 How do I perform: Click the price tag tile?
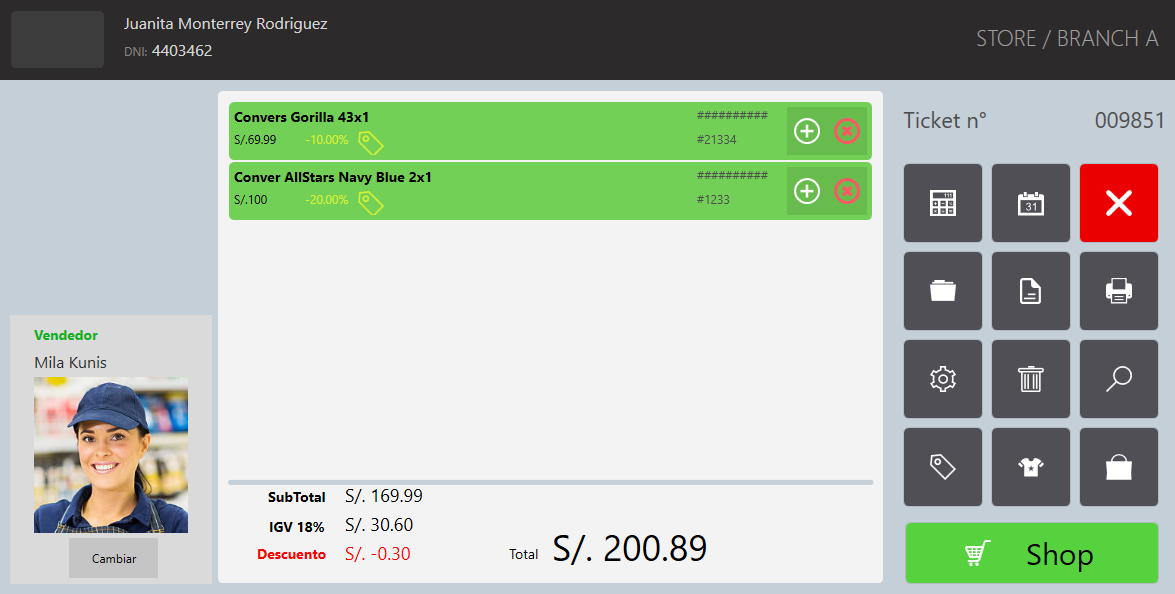coord(943,467)
